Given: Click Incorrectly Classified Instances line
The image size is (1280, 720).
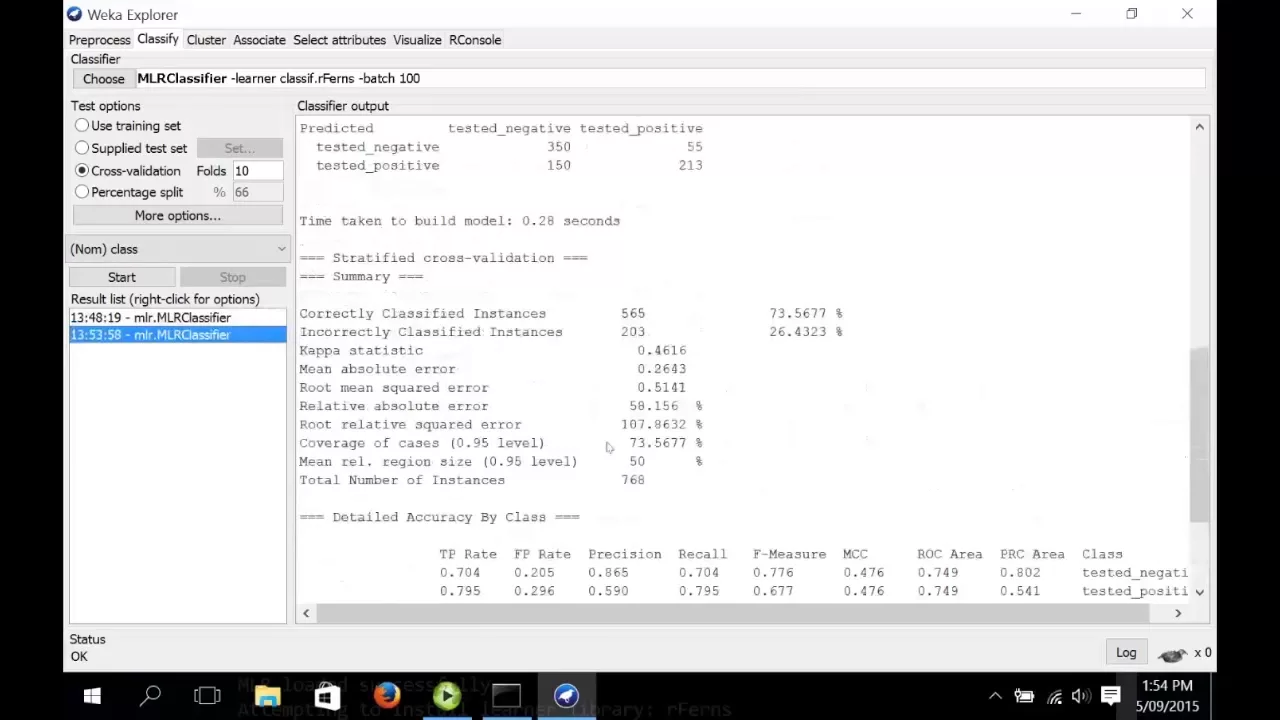Looking at the screenshot, I should click(x=571, y=332).
